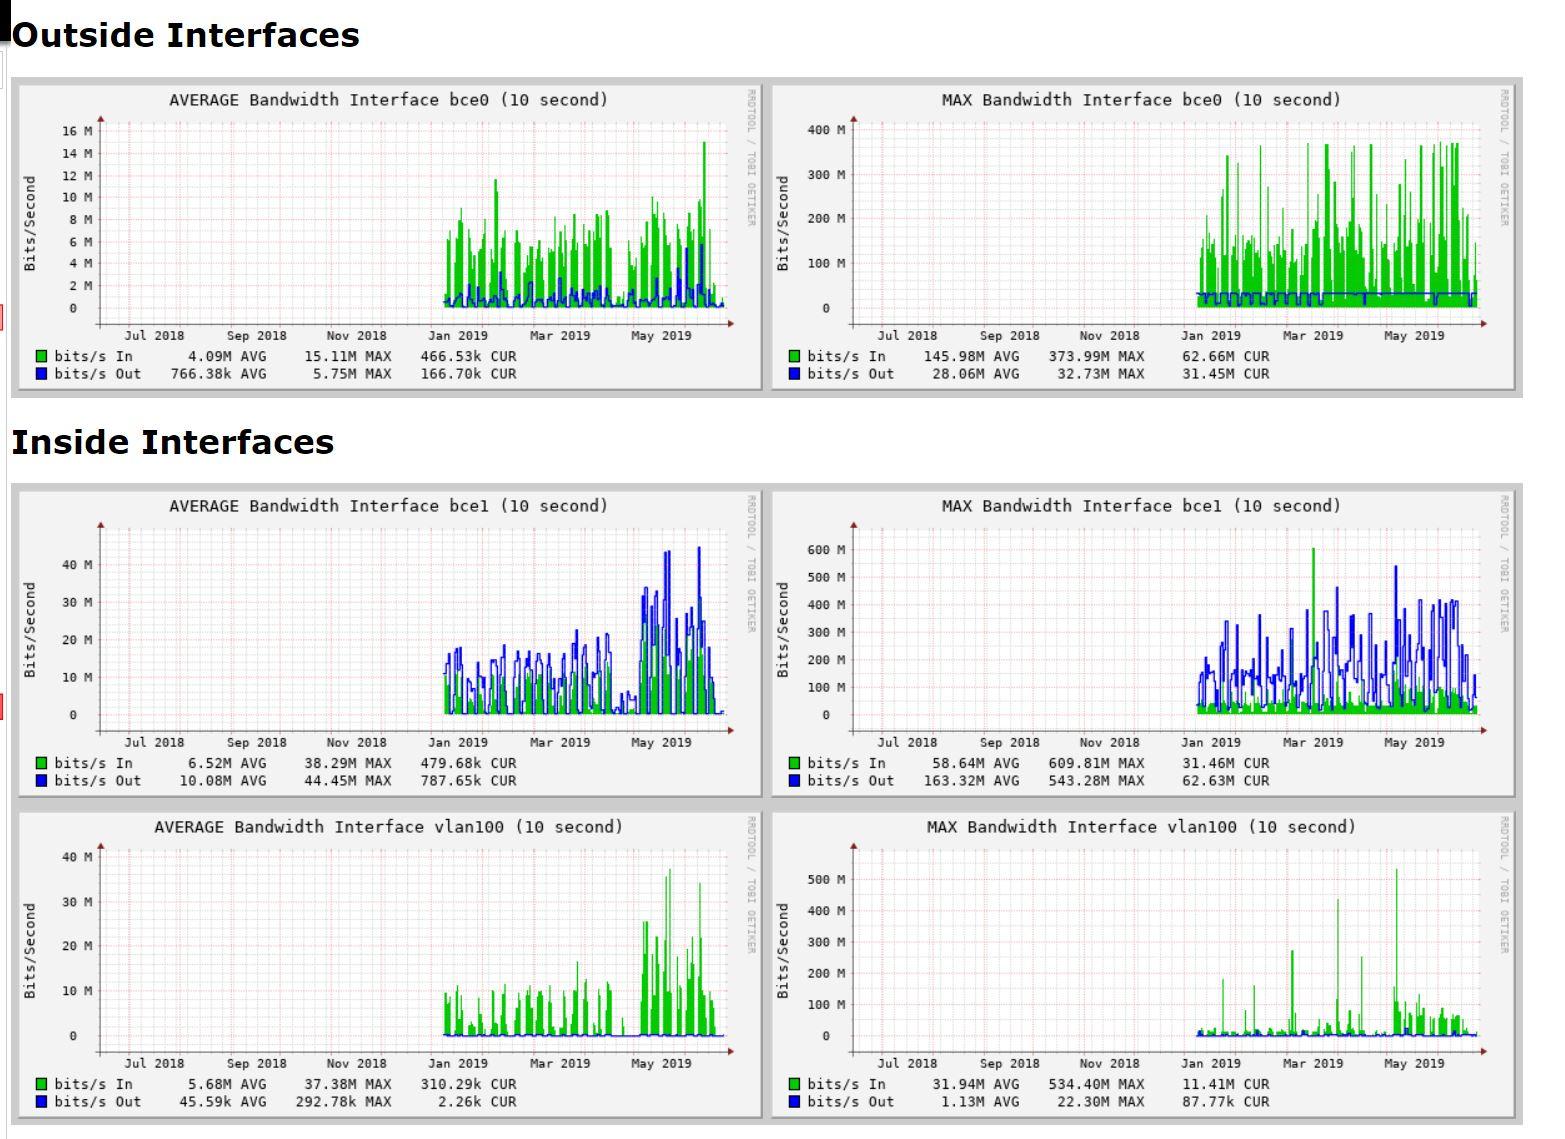Click the blue Out legend marker on vlan100 max graph
1565x1139 pixels.
pyautogui.click(x=795, y=1102)
